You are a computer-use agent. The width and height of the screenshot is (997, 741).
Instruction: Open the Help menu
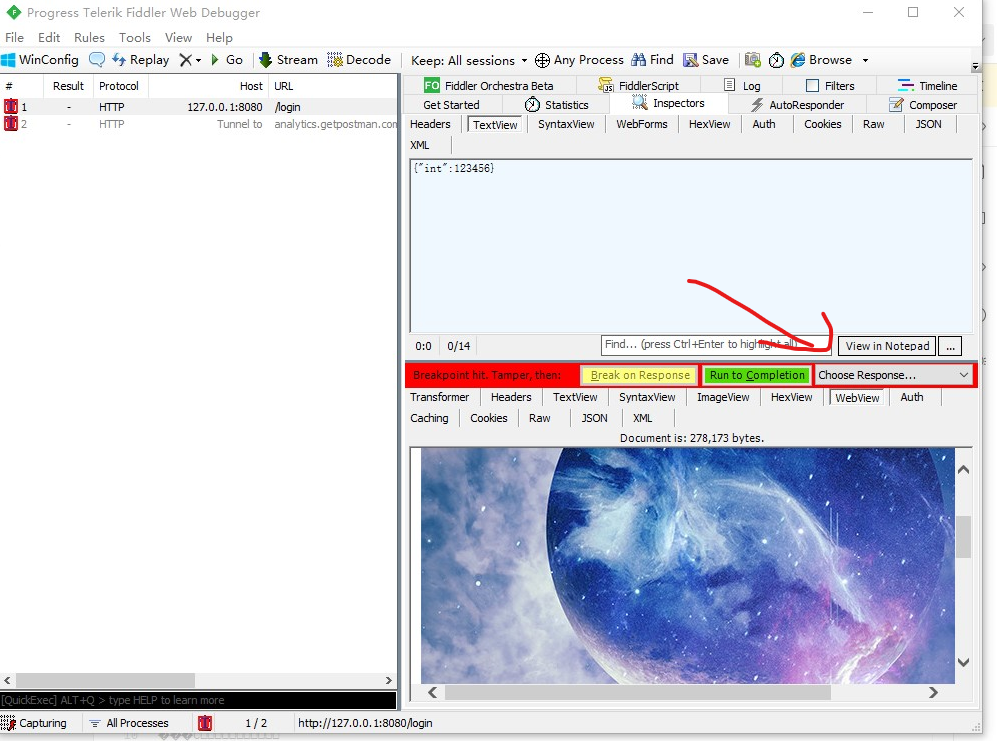pos(219,38)
